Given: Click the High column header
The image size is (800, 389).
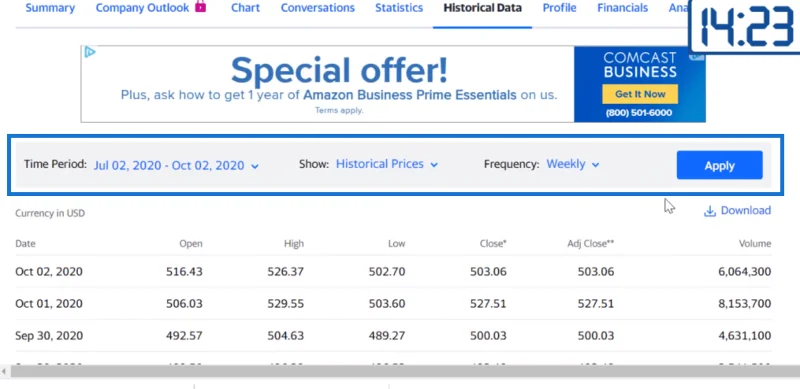Looking at the screenshot, I should [x=294, y=244].
